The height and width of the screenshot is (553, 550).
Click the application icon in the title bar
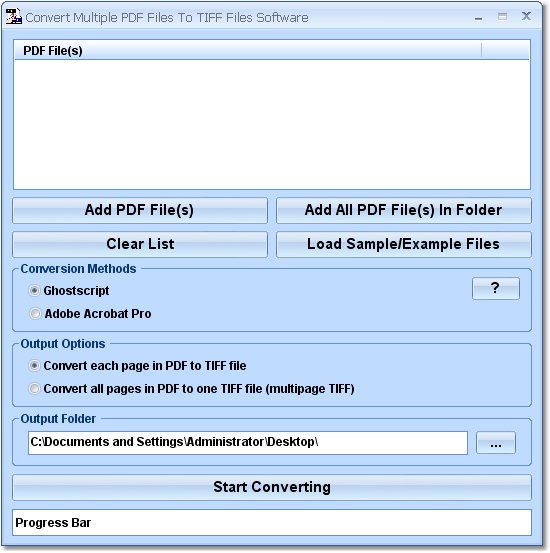[x=14, y=16]
